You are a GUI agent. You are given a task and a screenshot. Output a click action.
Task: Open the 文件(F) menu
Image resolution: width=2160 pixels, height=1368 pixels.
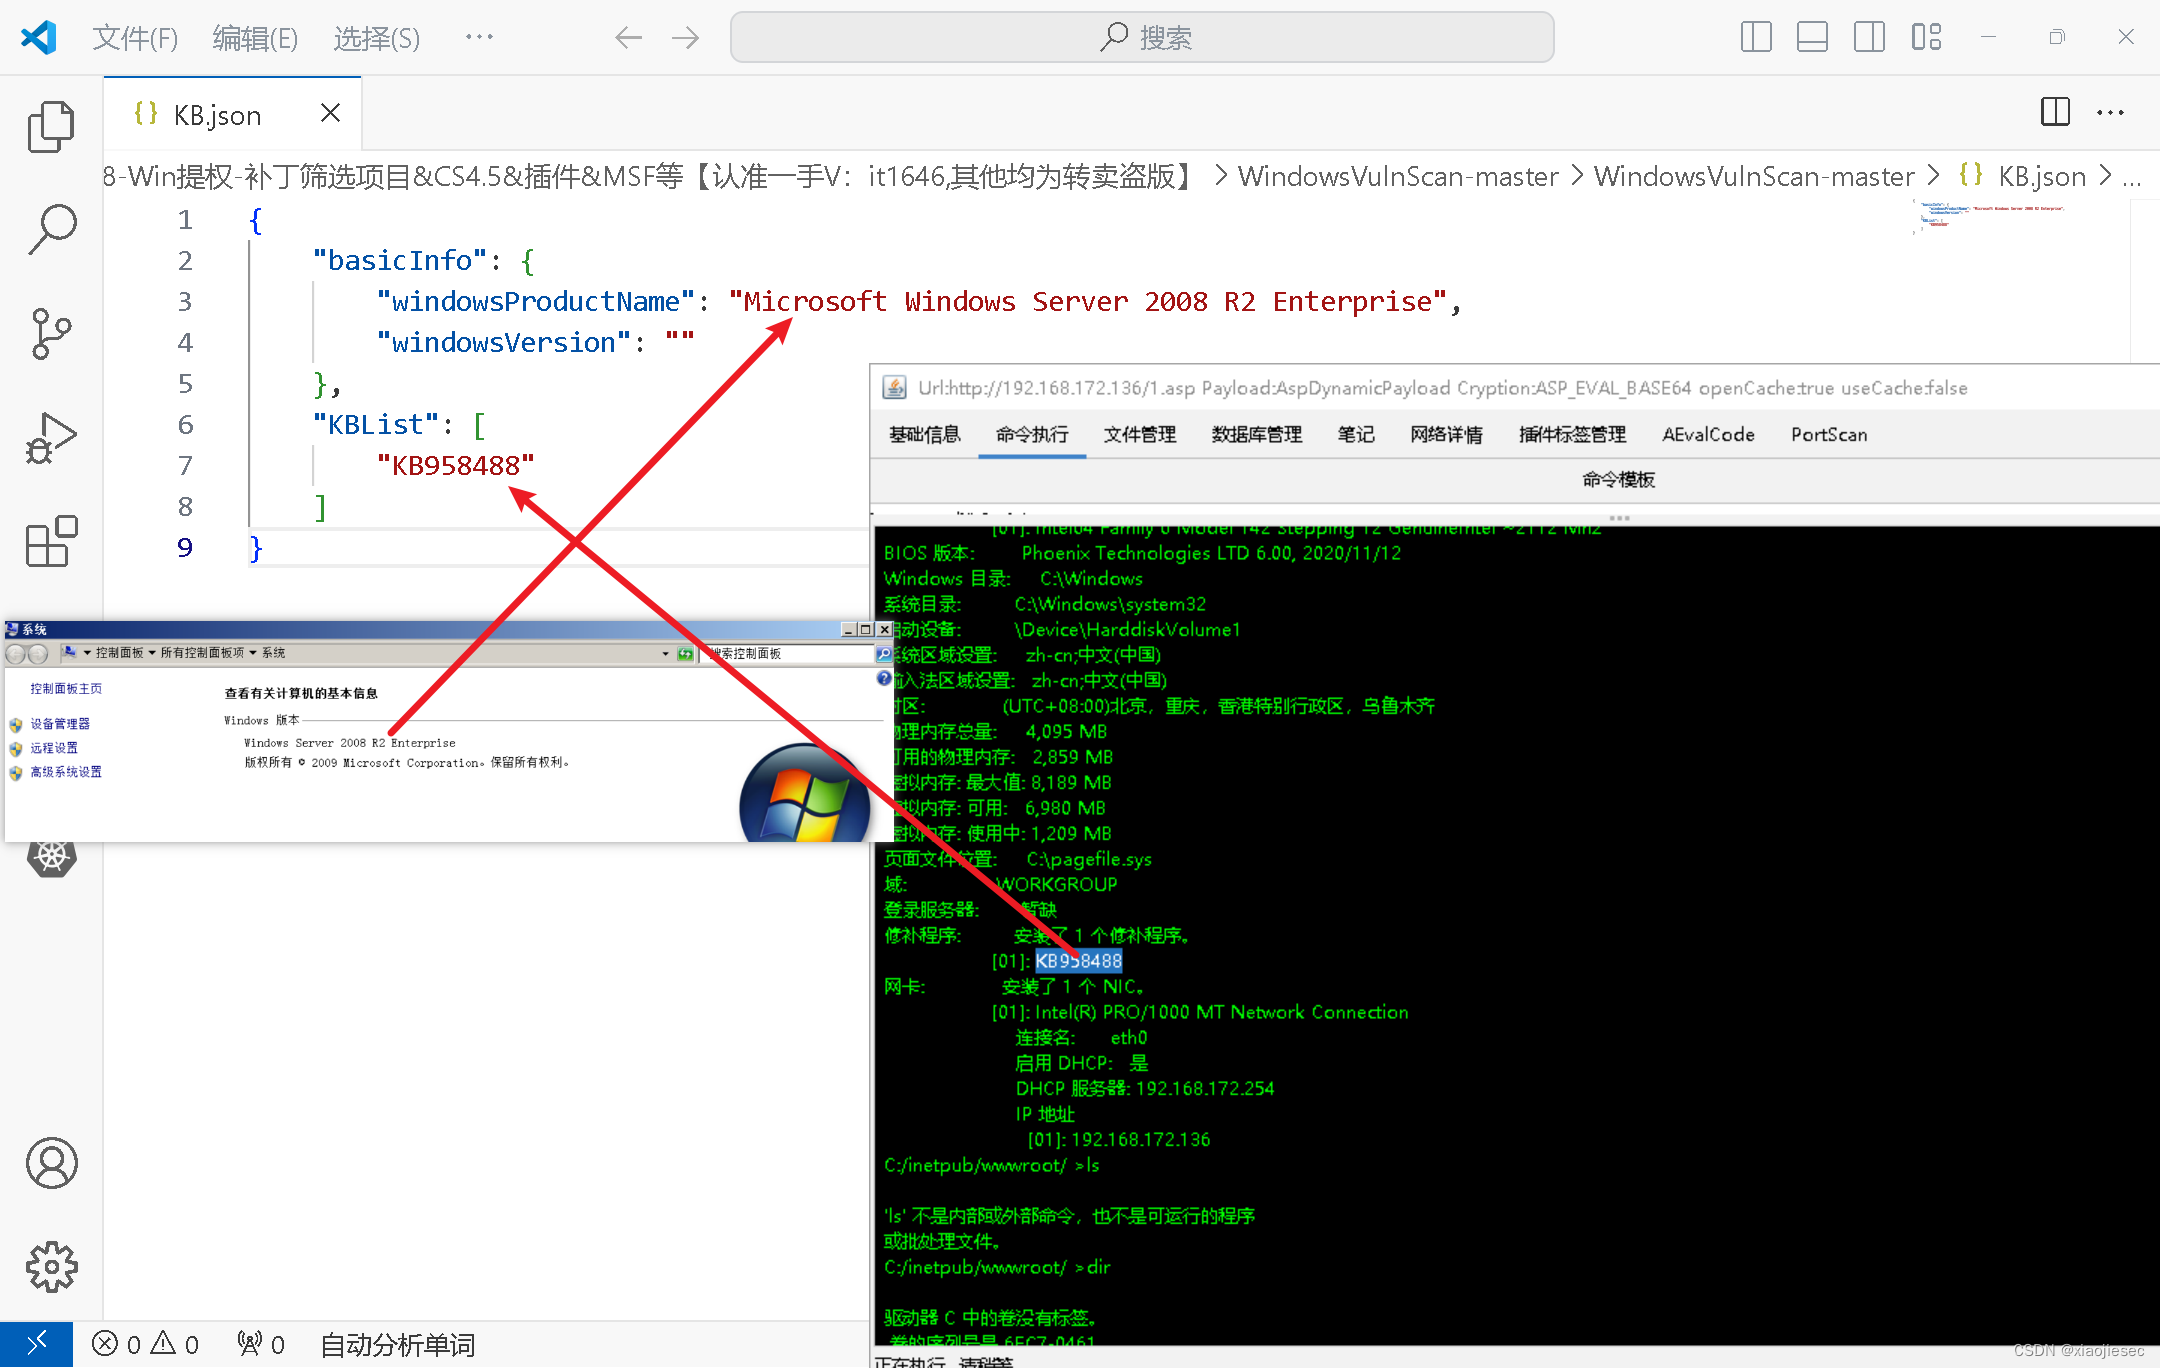coord(135,38)
